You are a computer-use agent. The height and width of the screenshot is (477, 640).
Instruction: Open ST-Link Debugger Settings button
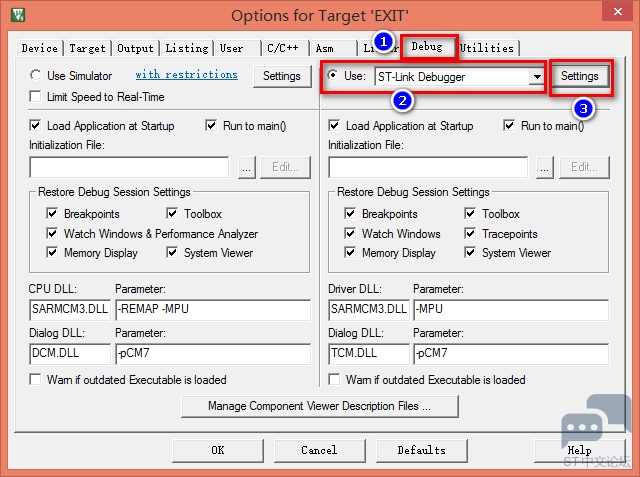[580, 76]
